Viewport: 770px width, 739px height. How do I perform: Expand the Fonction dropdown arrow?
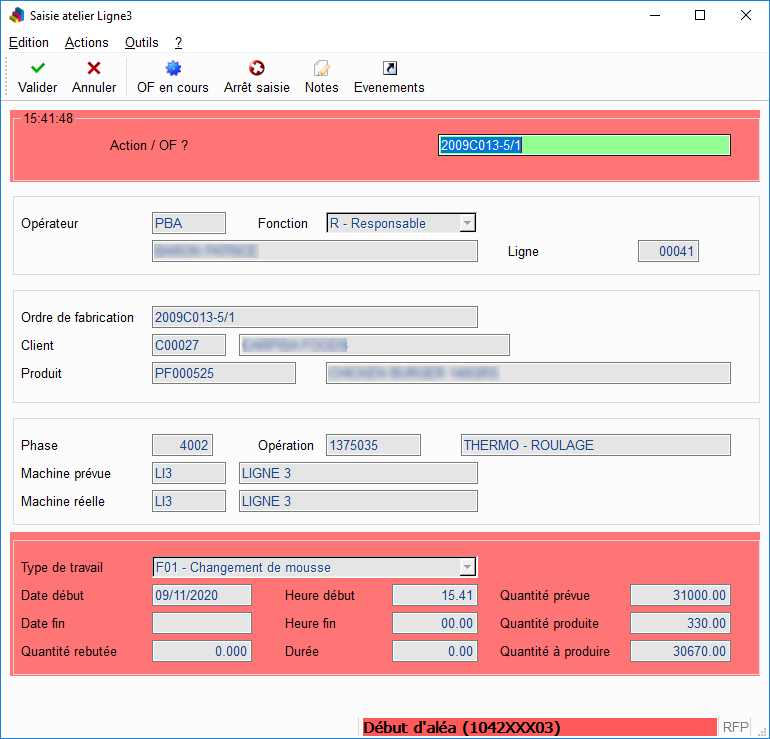[x=467, y=223]
